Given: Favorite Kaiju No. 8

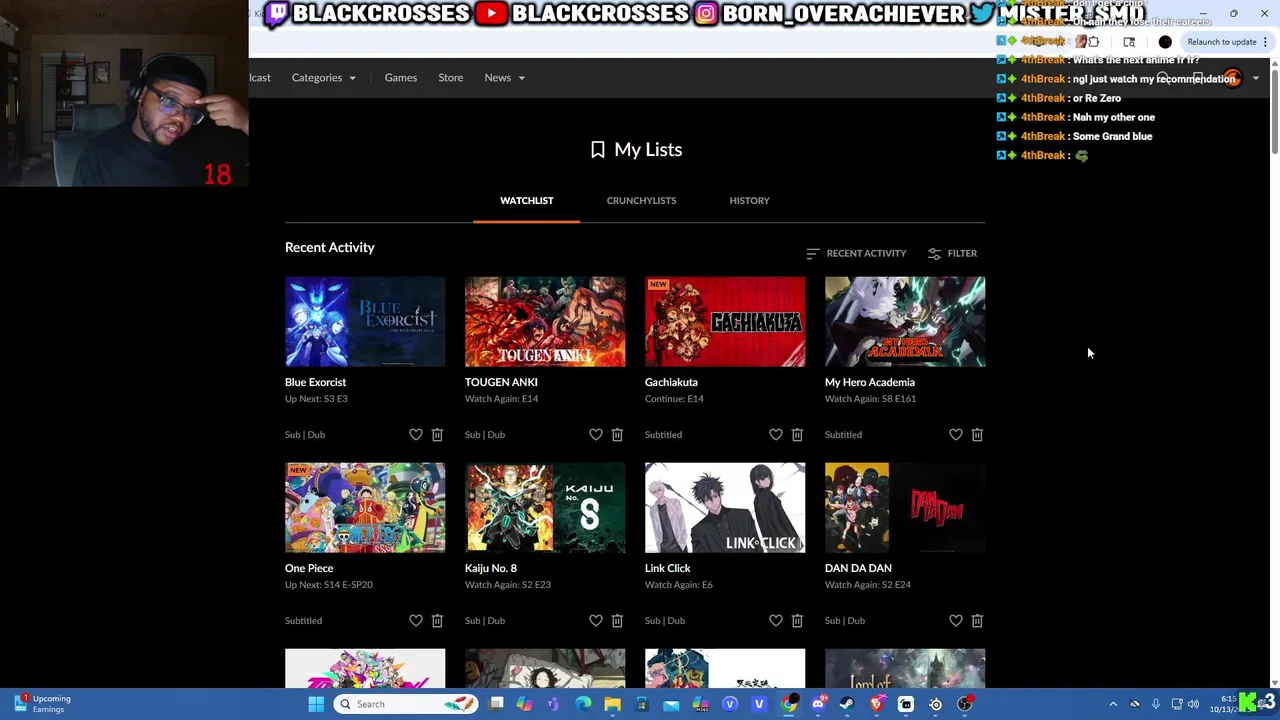Looking at the screenshot, I should tap(596, 620).
